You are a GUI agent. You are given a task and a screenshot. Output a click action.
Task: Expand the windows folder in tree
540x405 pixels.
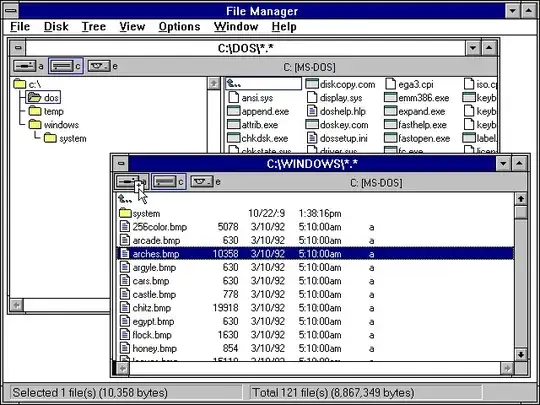[35, 124]
